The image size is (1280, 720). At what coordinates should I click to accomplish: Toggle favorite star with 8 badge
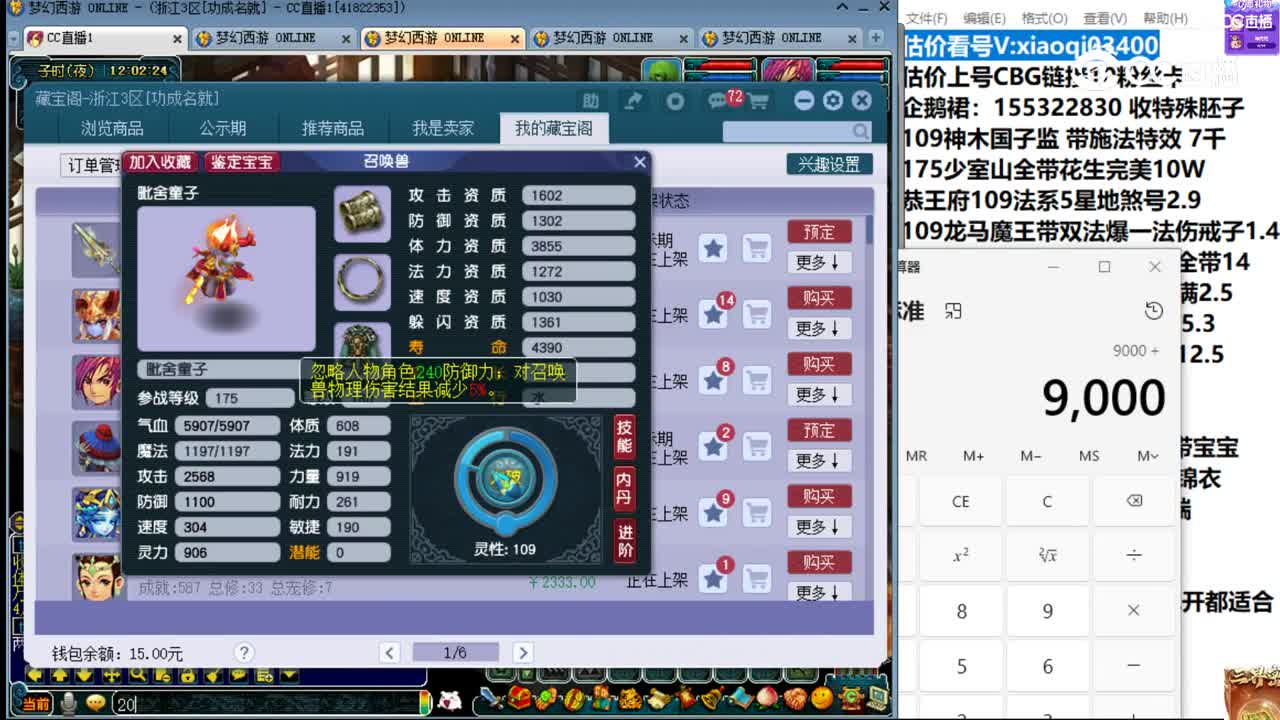713,381
